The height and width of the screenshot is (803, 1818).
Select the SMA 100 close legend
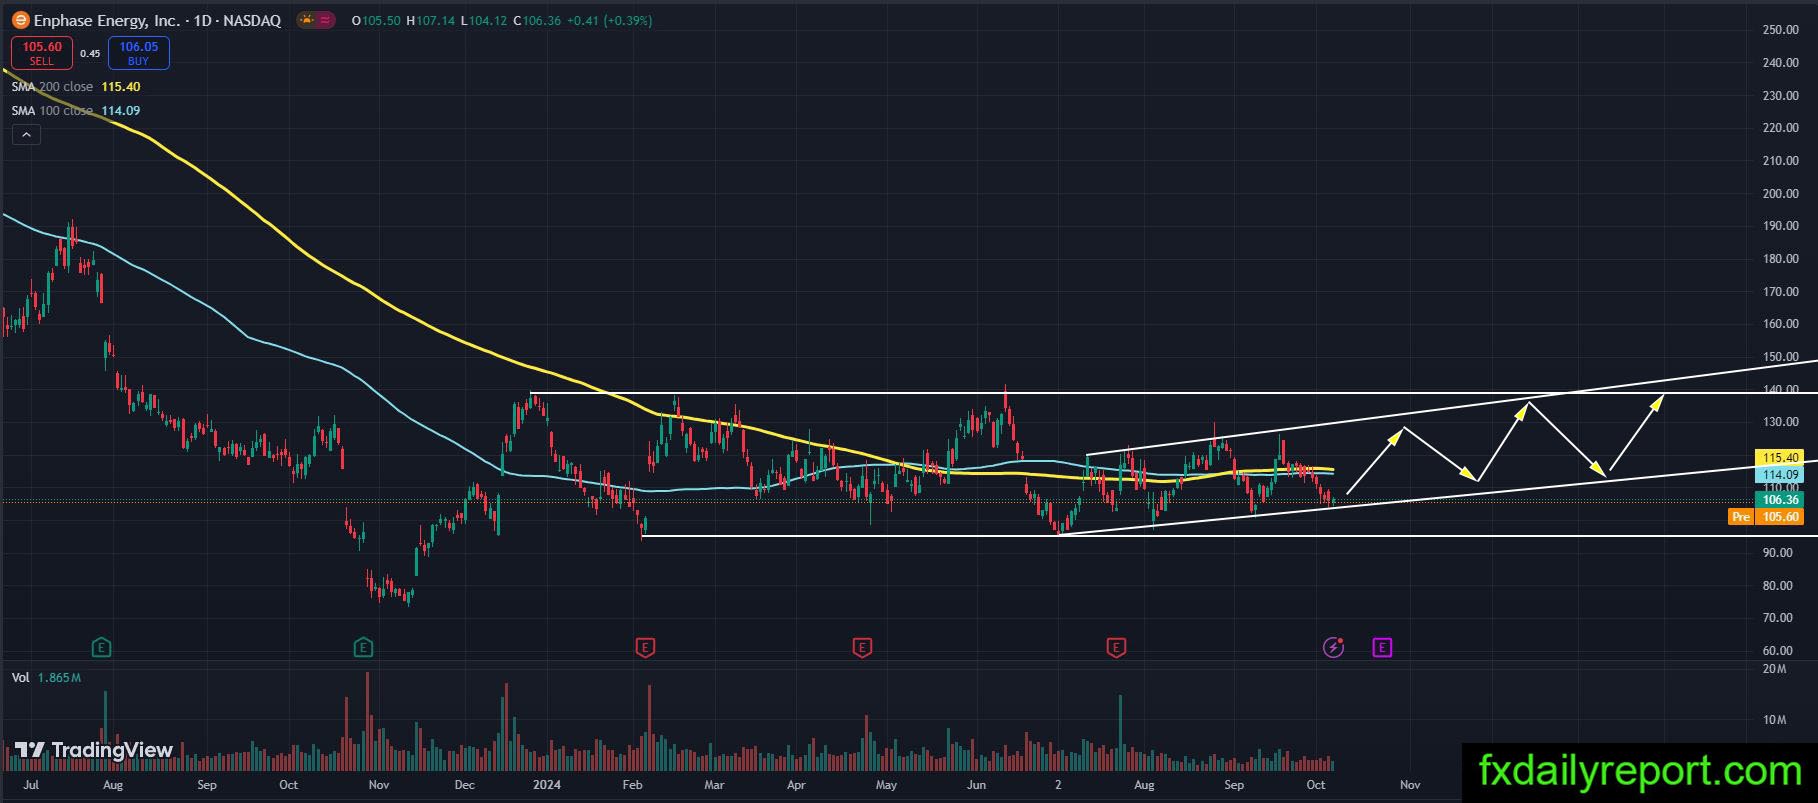click(x=76, y=111)
